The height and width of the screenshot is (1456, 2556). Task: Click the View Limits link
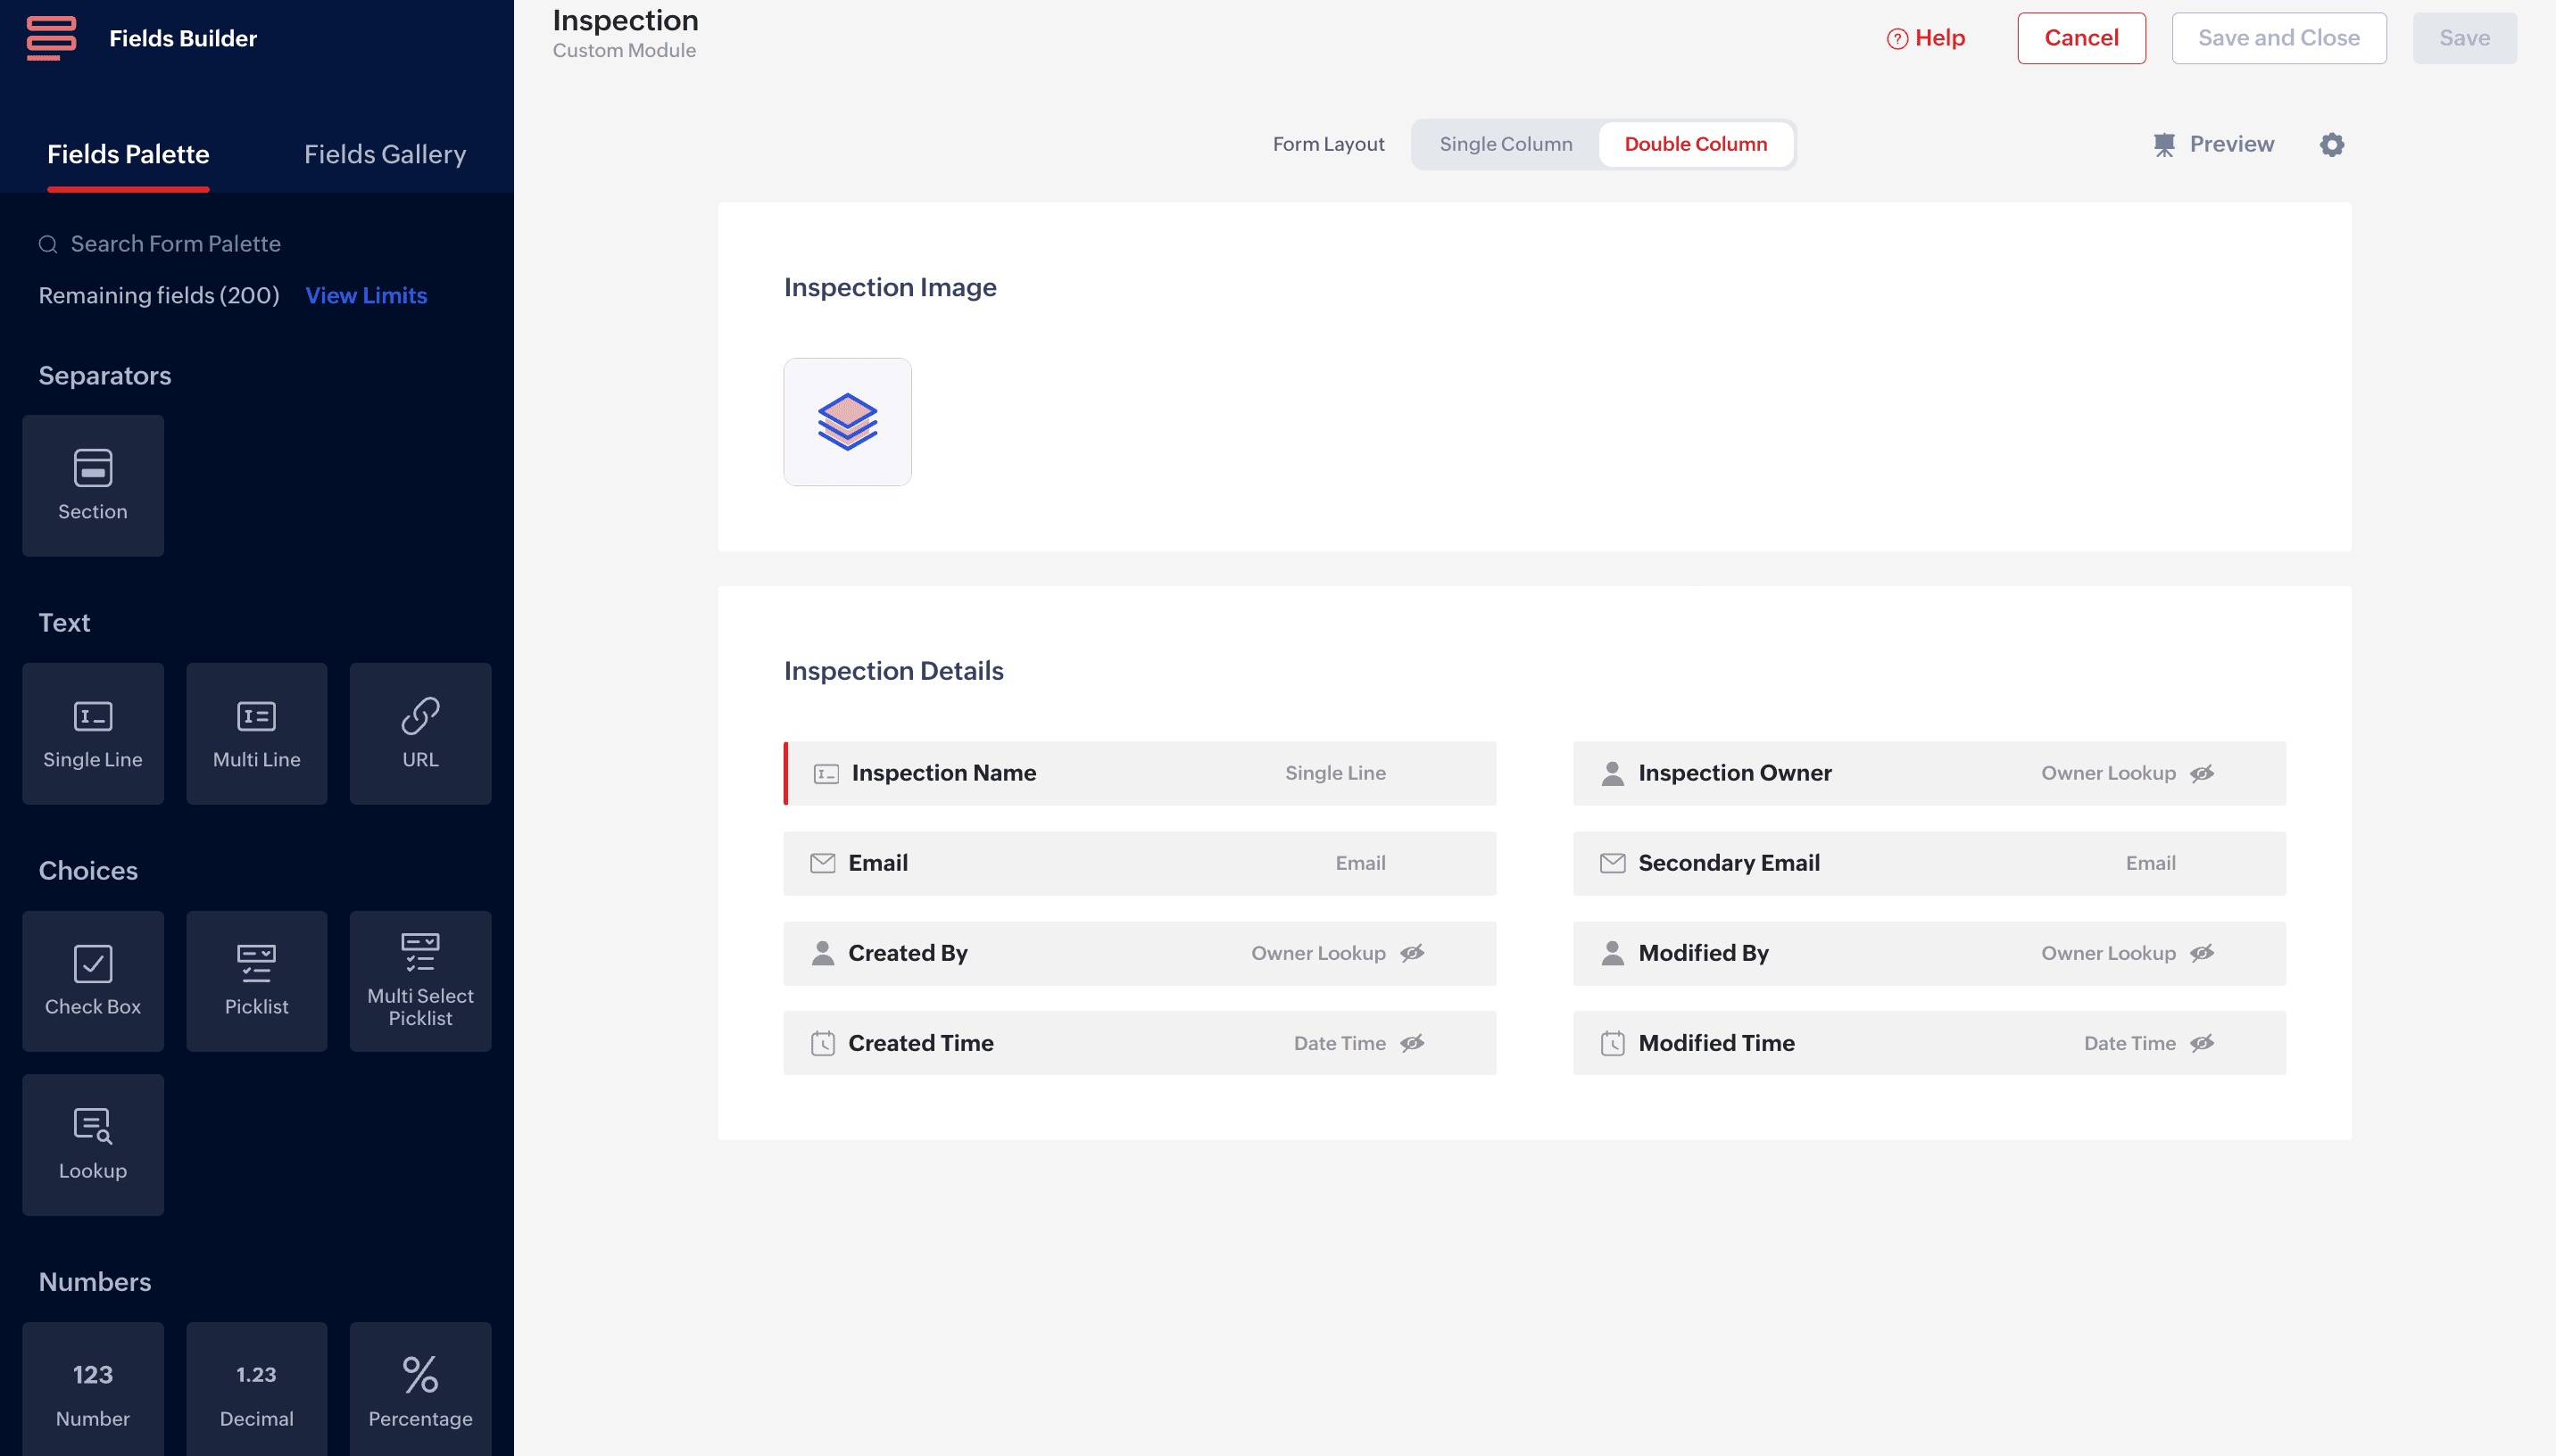[366, 295]
